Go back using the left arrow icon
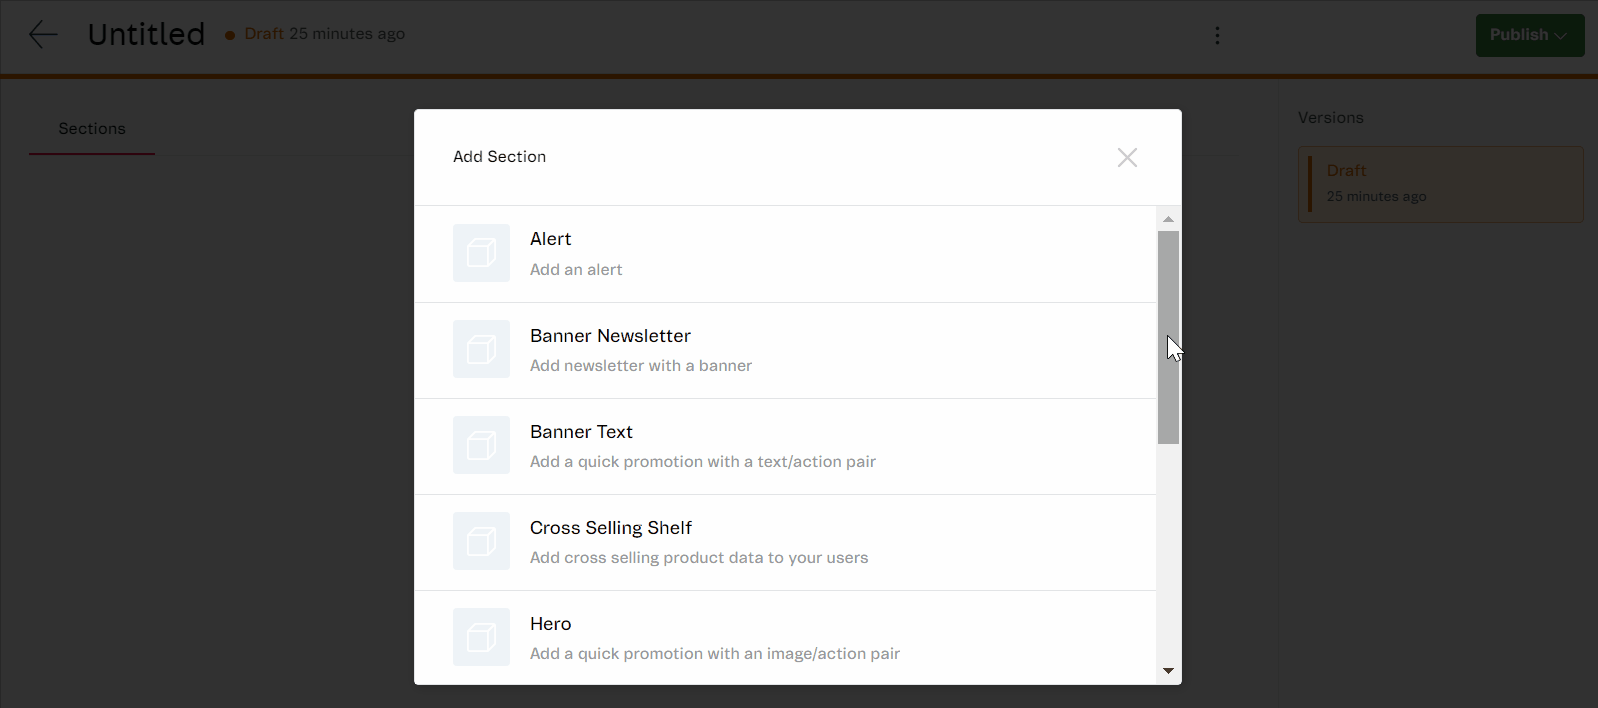The width and height of the screenshot is (1598, 708). coord(43,34)
